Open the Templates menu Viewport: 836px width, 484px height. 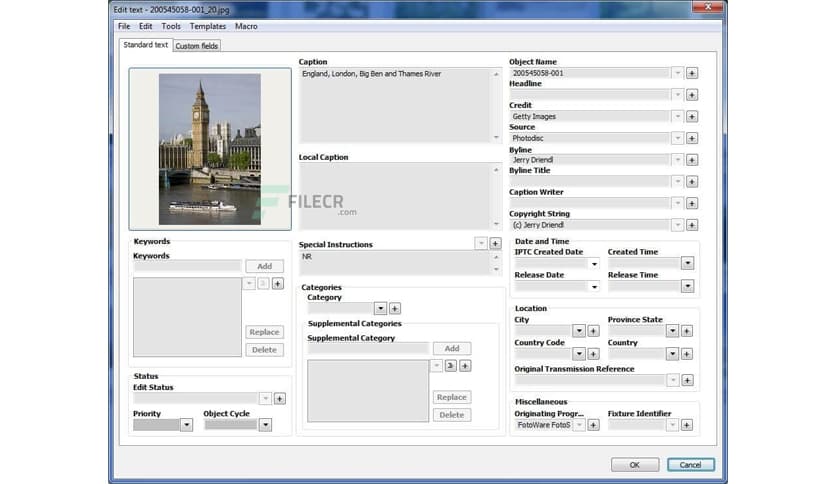point(208,26)
